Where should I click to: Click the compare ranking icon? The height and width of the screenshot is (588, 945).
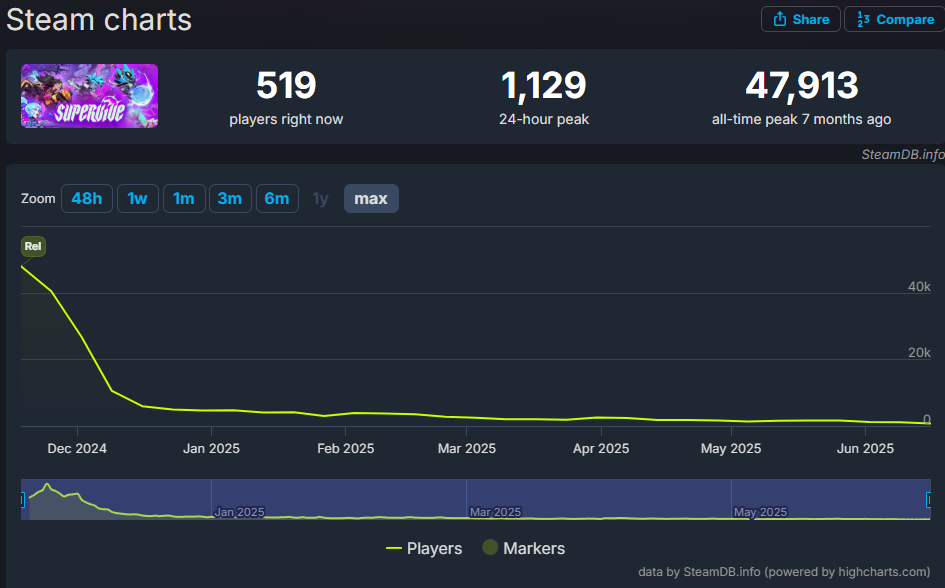click(863, 19)
